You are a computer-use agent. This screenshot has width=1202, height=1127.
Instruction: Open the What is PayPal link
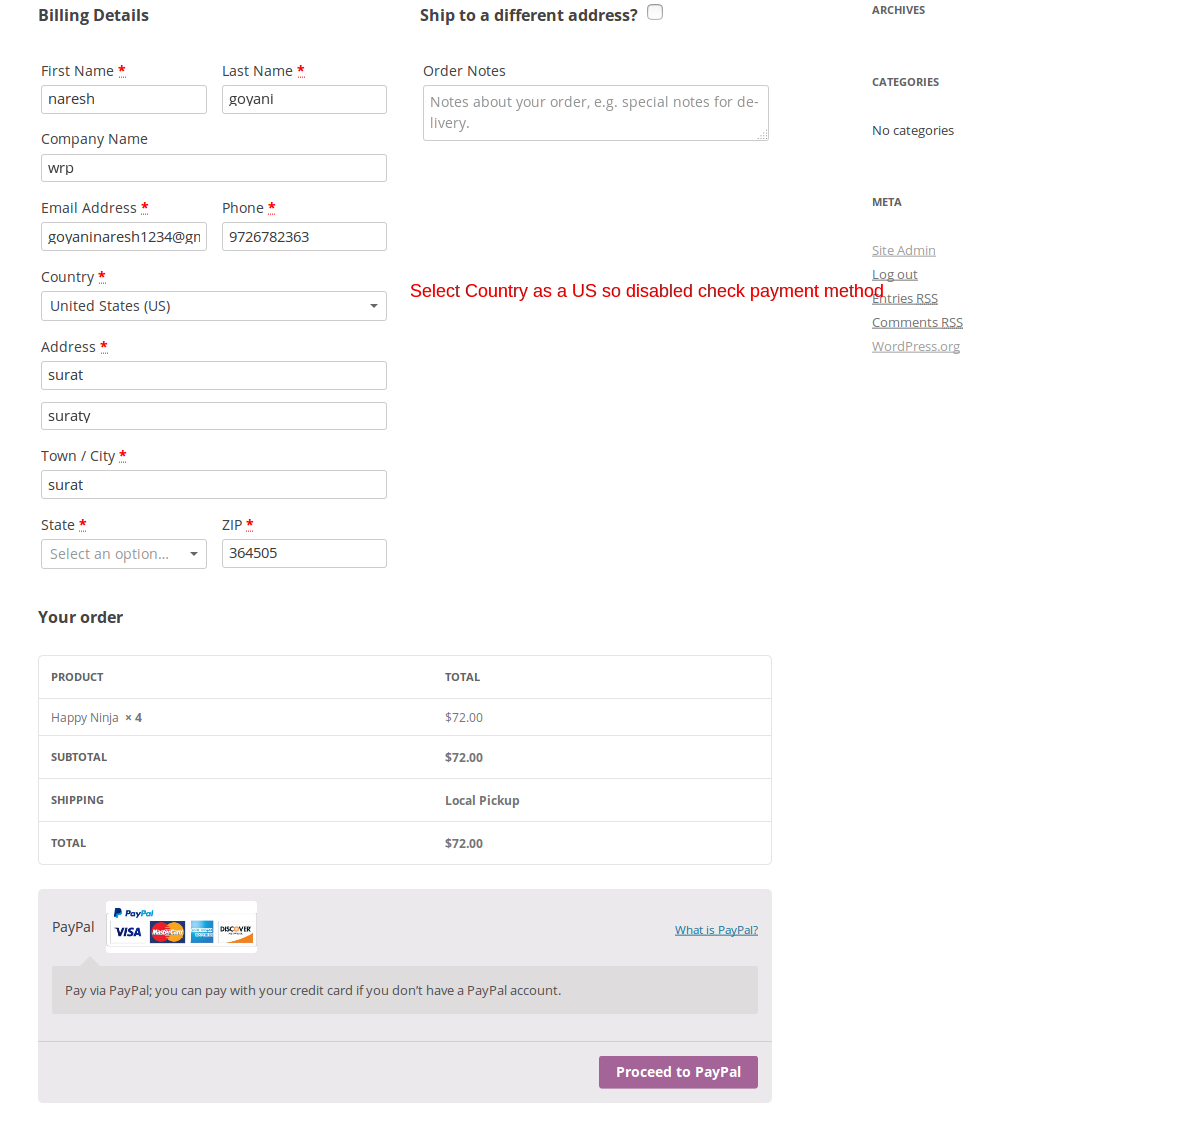pyautogui.click(x=716, y=930)
